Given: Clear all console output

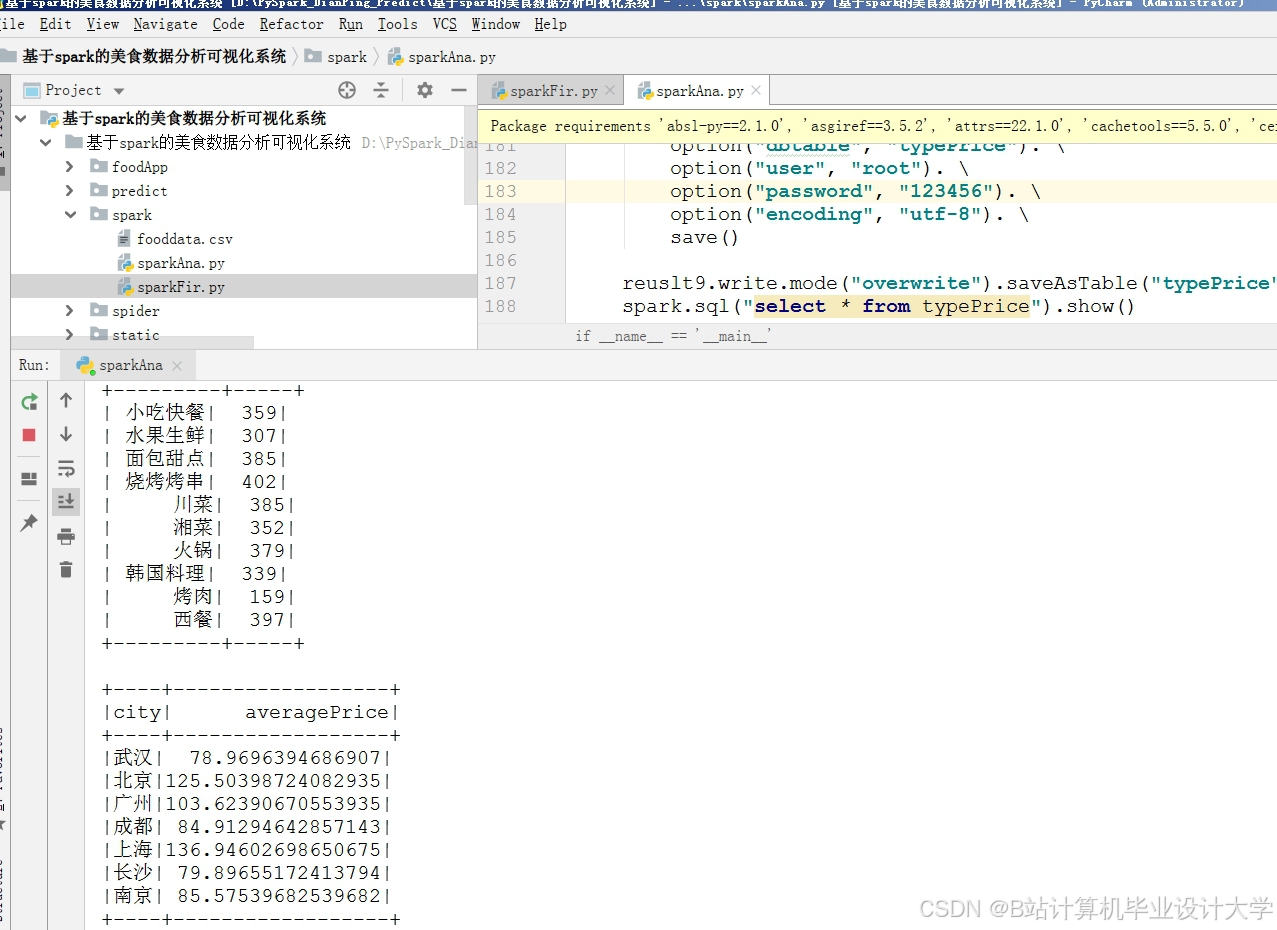Looking at the screenshot, I should [66, 570].
